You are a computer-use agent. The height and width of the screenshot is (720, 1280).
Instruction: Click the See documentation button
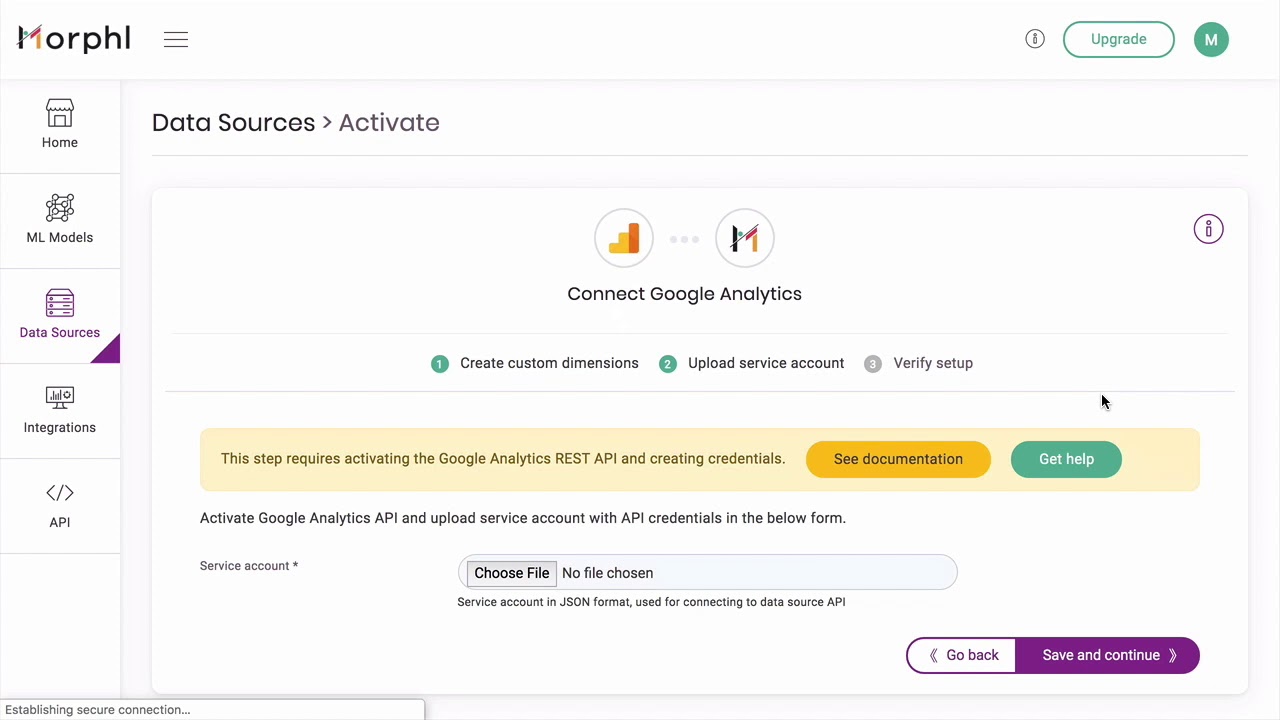pos(898,459)
